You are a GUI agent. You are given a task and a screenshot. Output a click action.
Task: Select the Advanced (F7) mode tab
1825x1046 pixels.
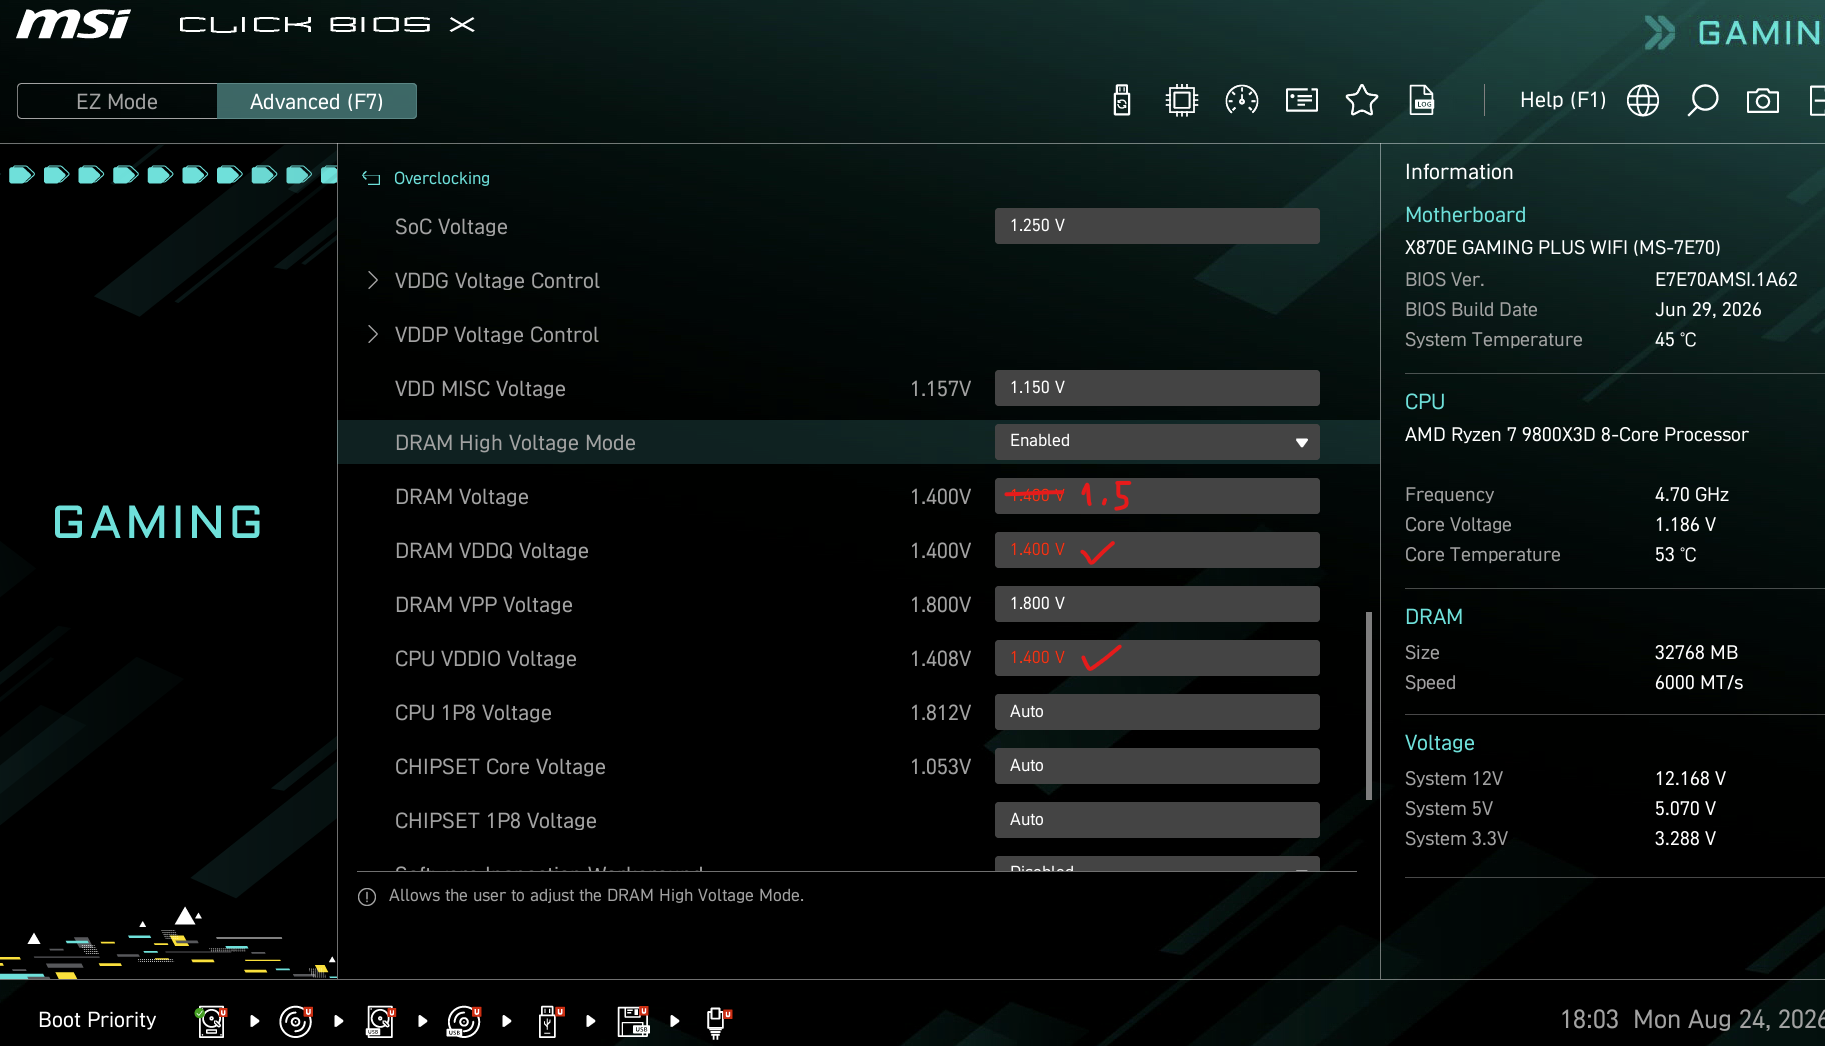[317, 101]
